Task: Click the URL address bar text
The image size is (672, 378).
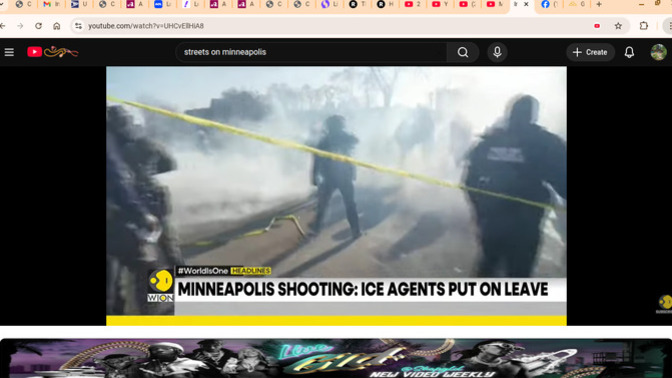Action: point(146,26)
